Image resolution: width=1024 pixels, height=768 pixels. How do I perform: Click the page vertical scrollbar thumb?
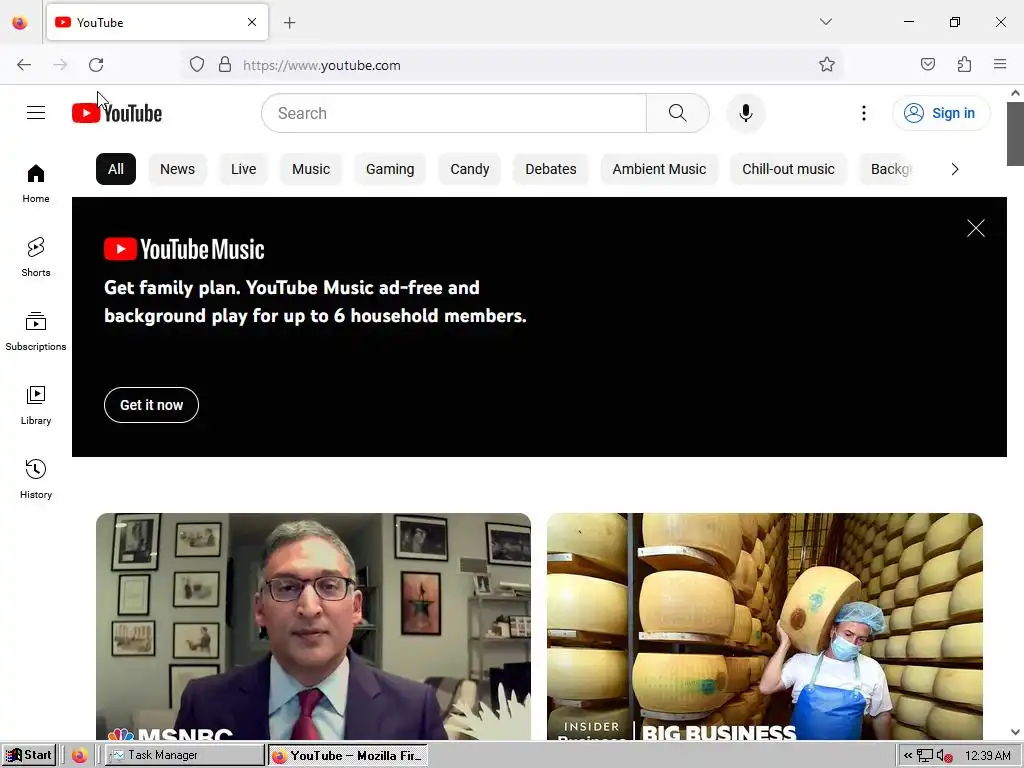tap(1015, 134)
